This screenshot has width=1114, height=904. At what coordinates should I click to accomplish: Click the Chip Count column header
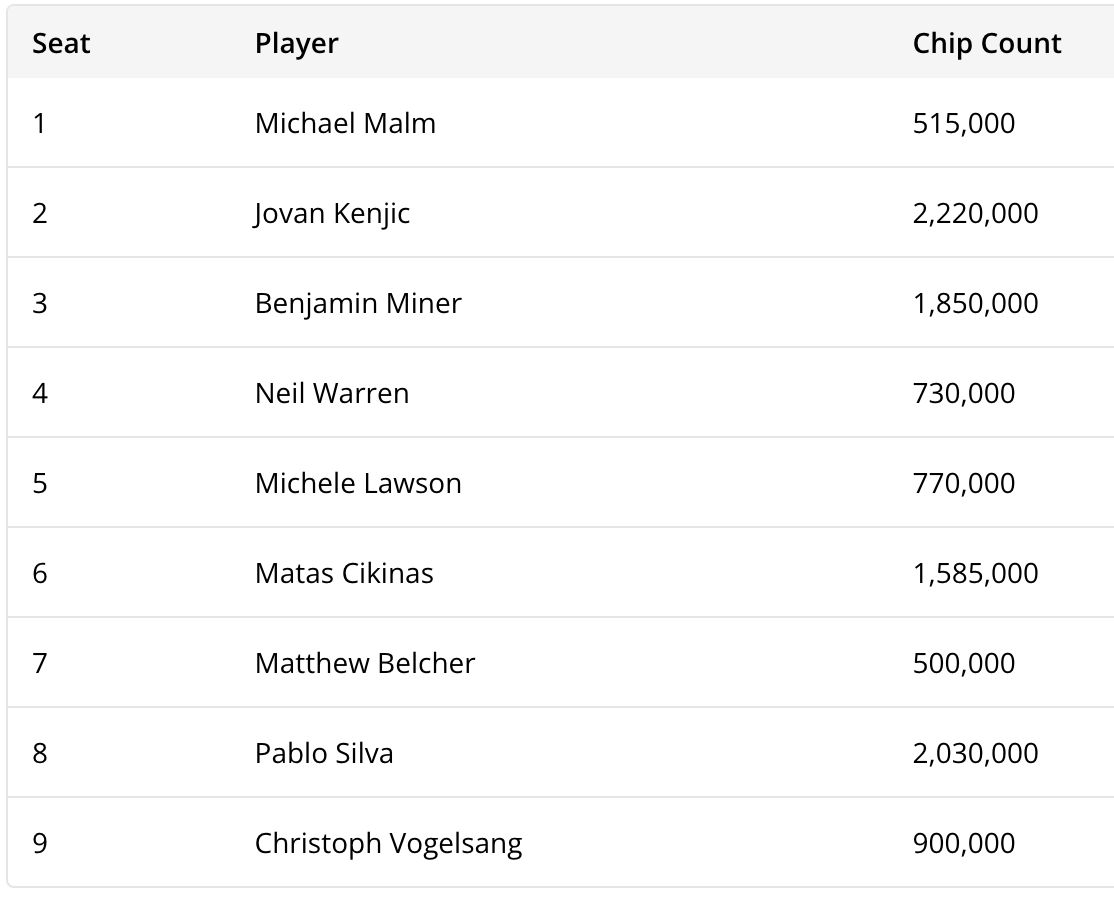click(x=986, y=44)
